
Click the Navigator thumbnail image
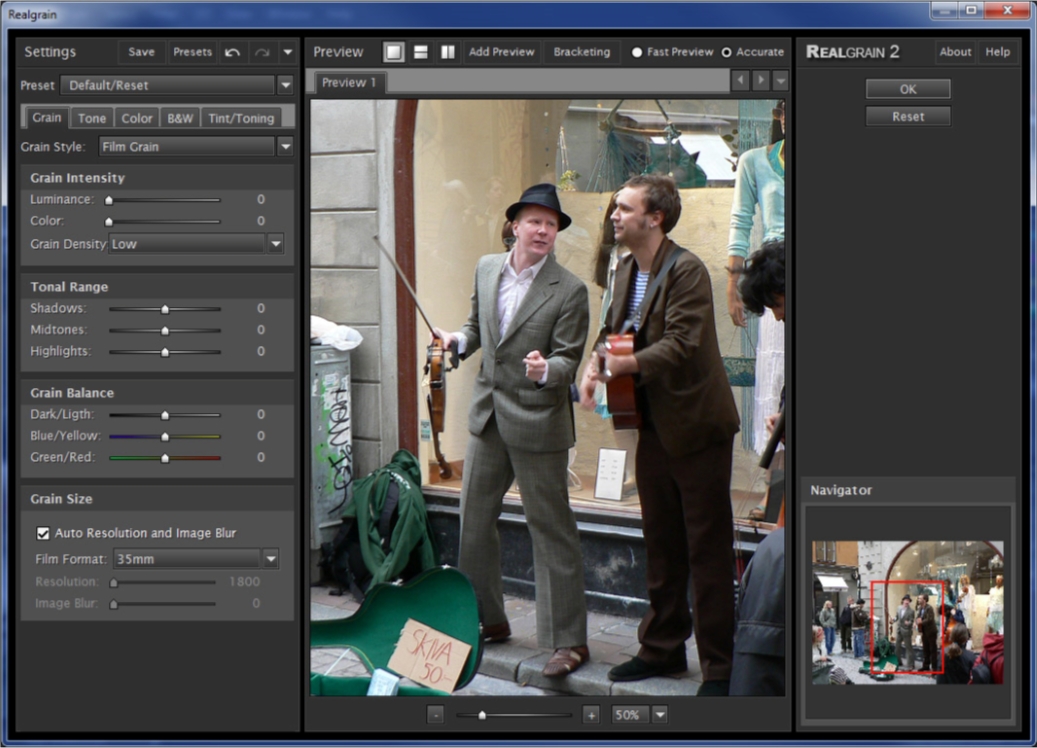(x=908, y=612)
